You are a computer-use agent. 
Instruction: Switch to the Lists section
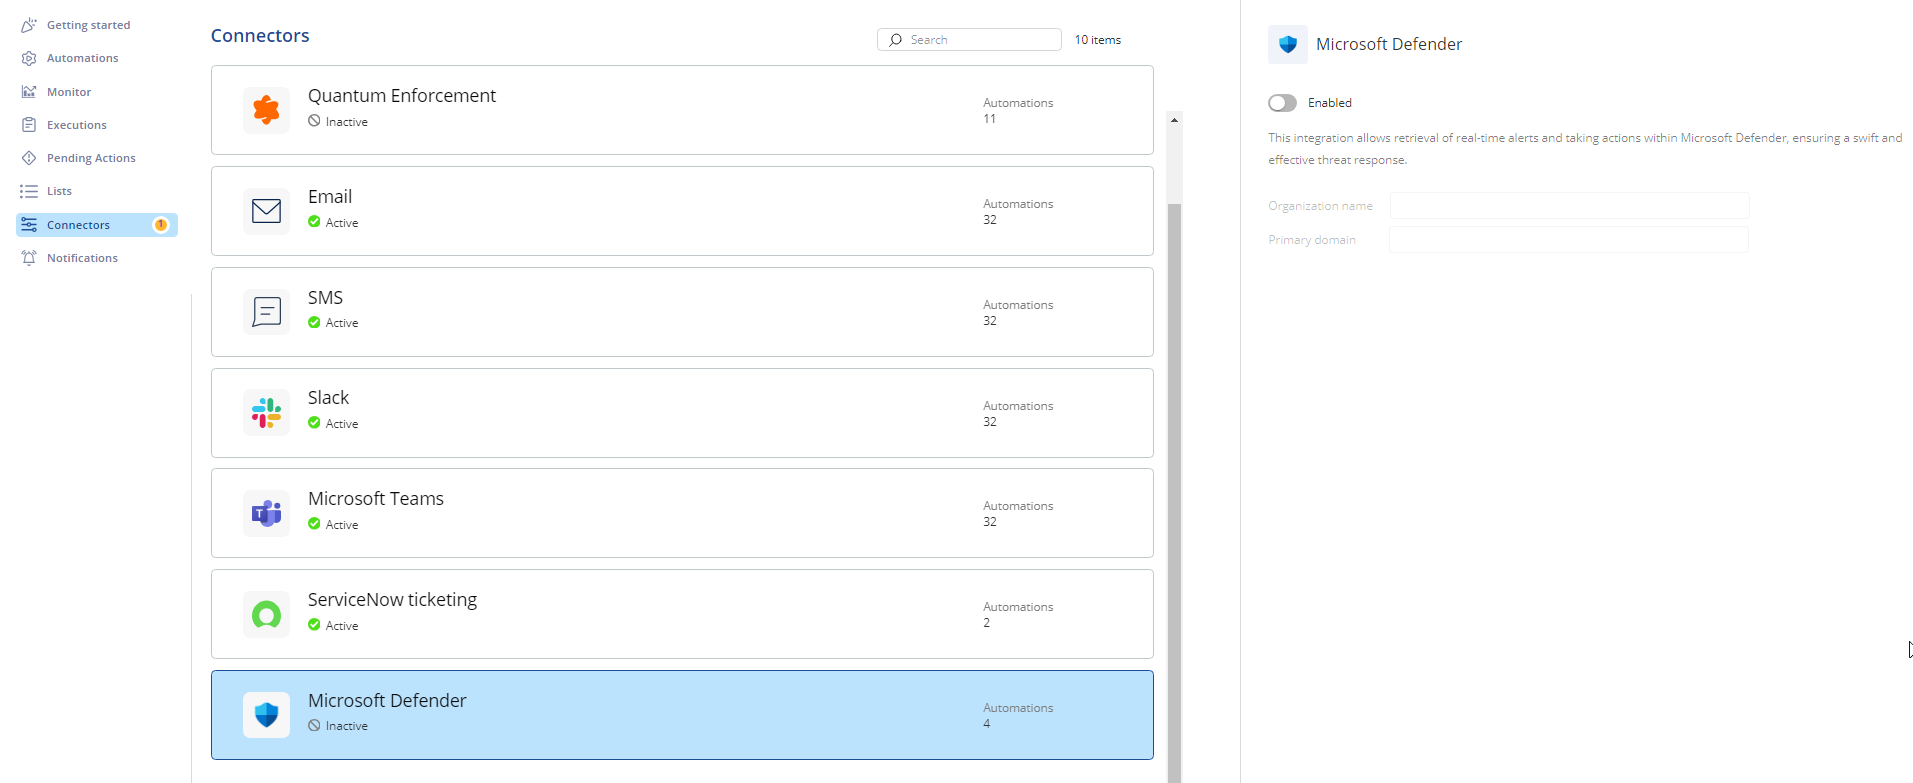click(x=59, y=191)
